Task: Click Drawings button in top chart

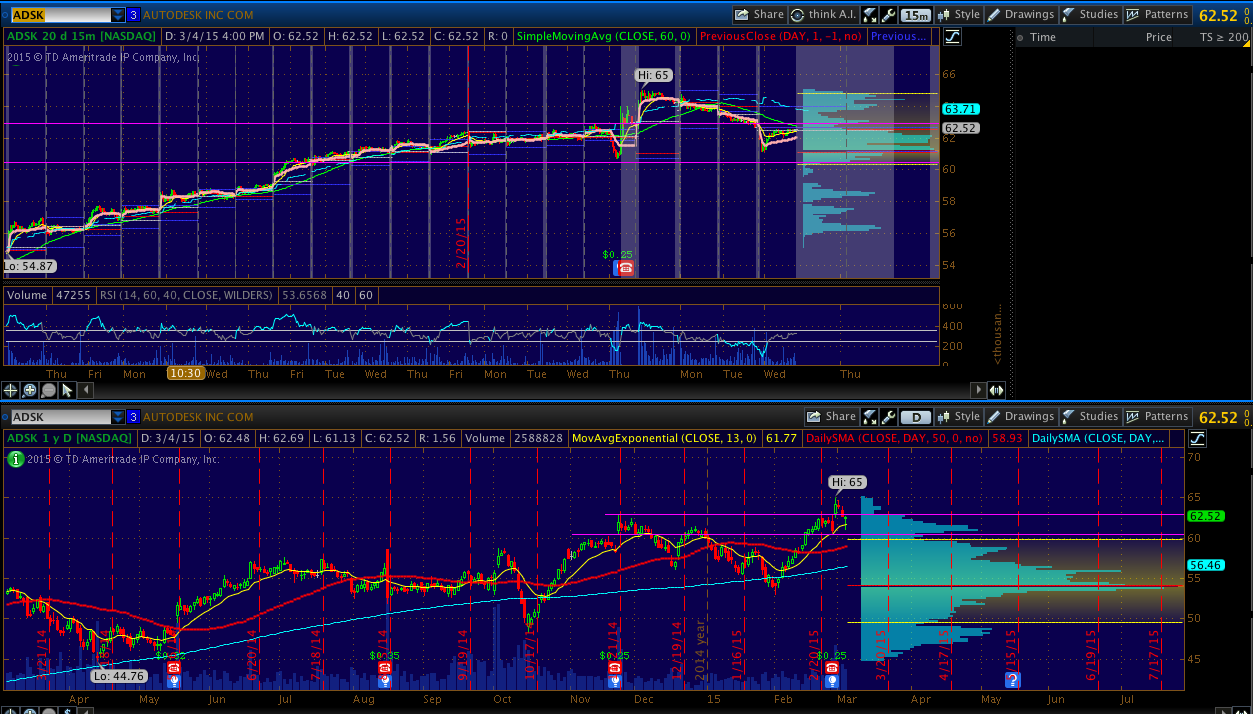Action: pyautogui.click(x=1021, y=15)
